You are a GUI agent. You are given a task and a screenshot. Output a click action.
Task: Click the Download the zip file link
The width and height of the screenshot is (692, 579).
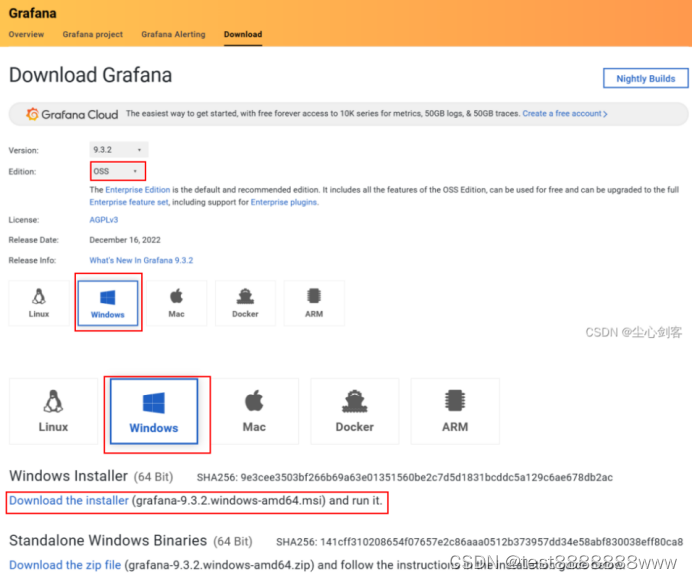(x=65, y=565)
